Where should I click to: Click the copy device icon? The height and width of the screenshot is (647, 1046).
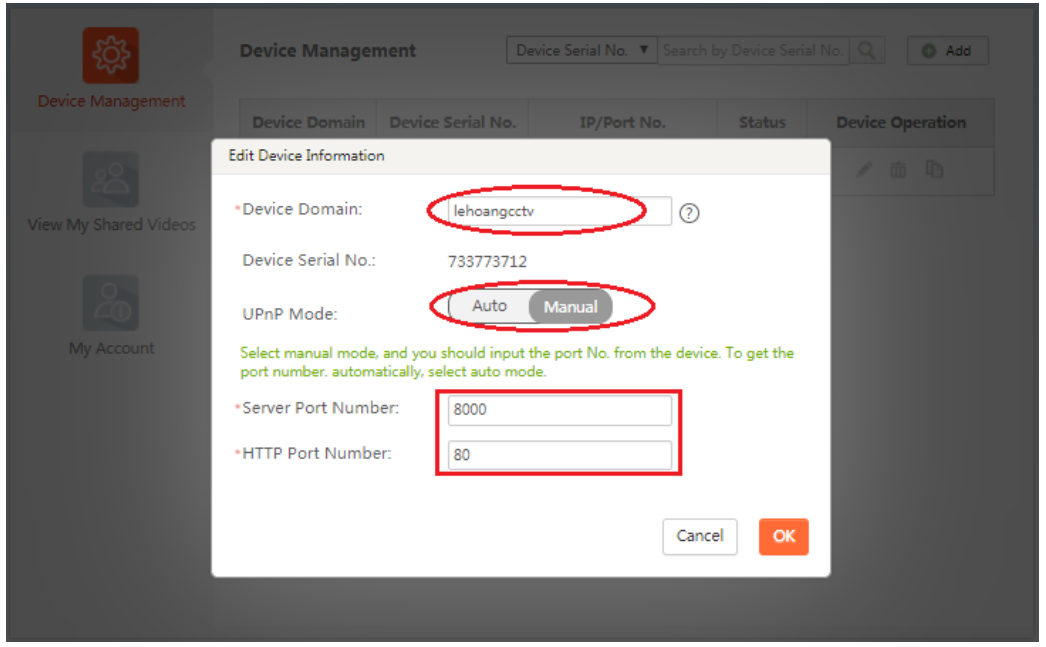point(934,170)
